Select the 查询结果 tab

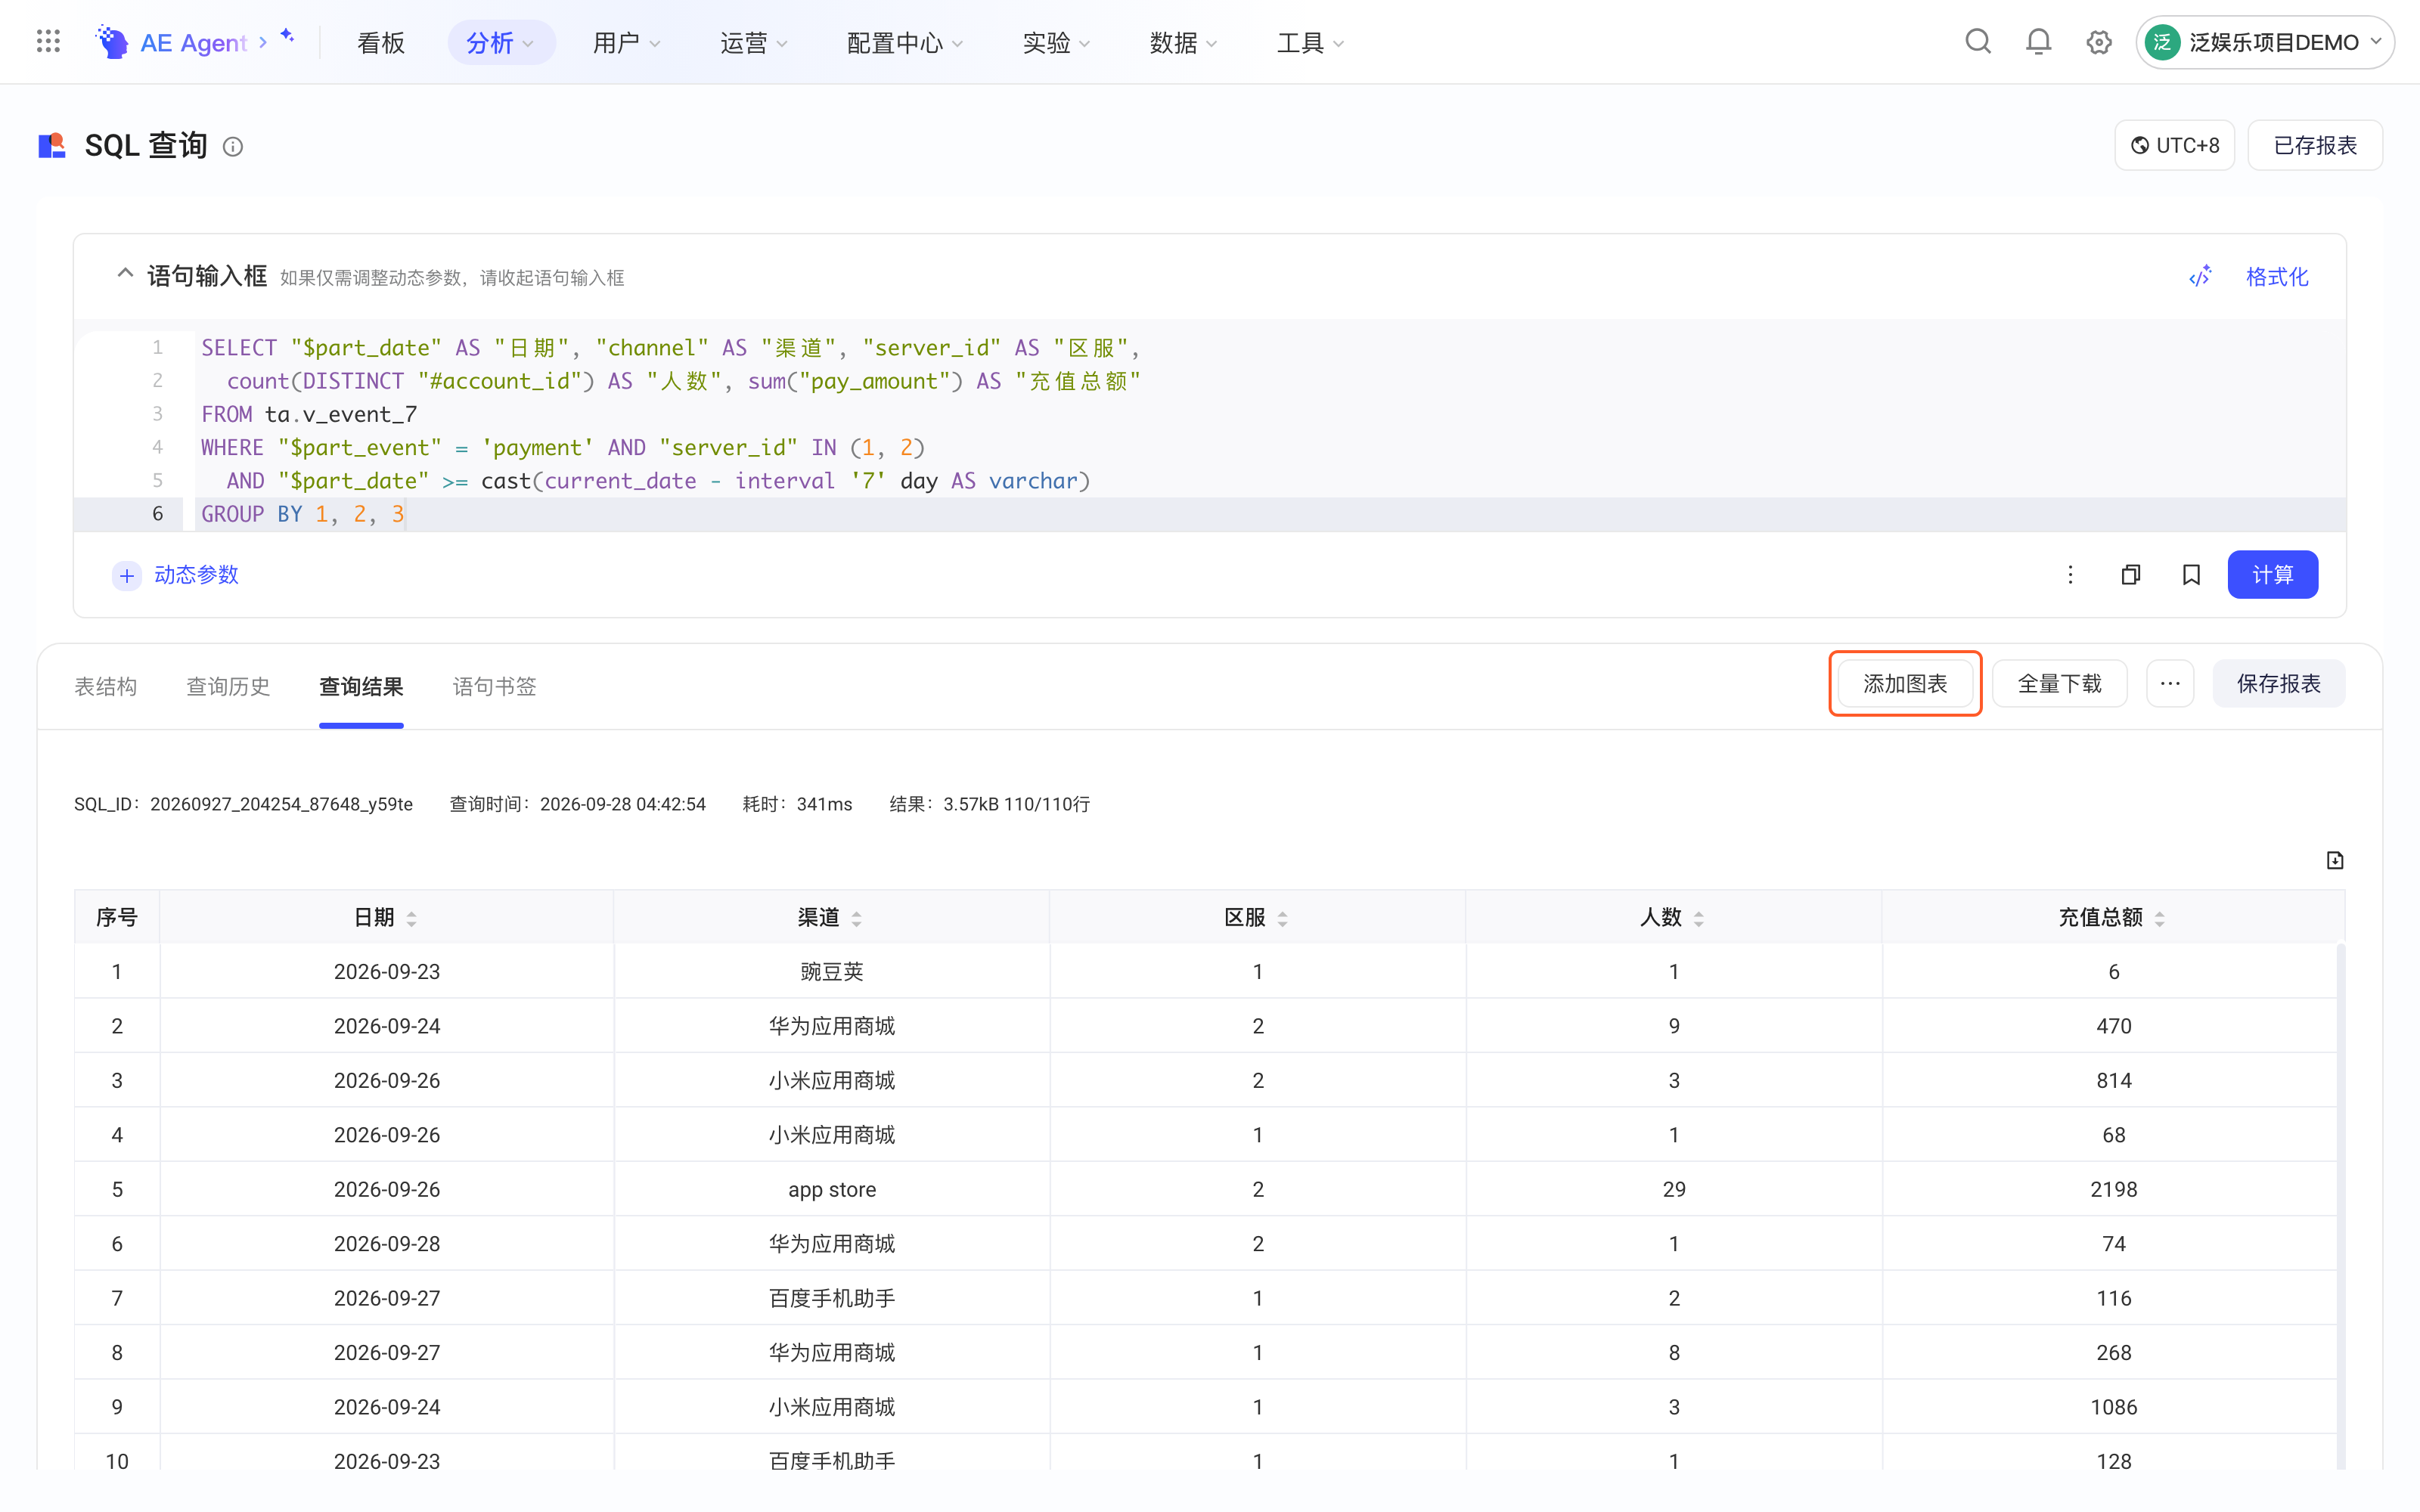tap(361, 686)
